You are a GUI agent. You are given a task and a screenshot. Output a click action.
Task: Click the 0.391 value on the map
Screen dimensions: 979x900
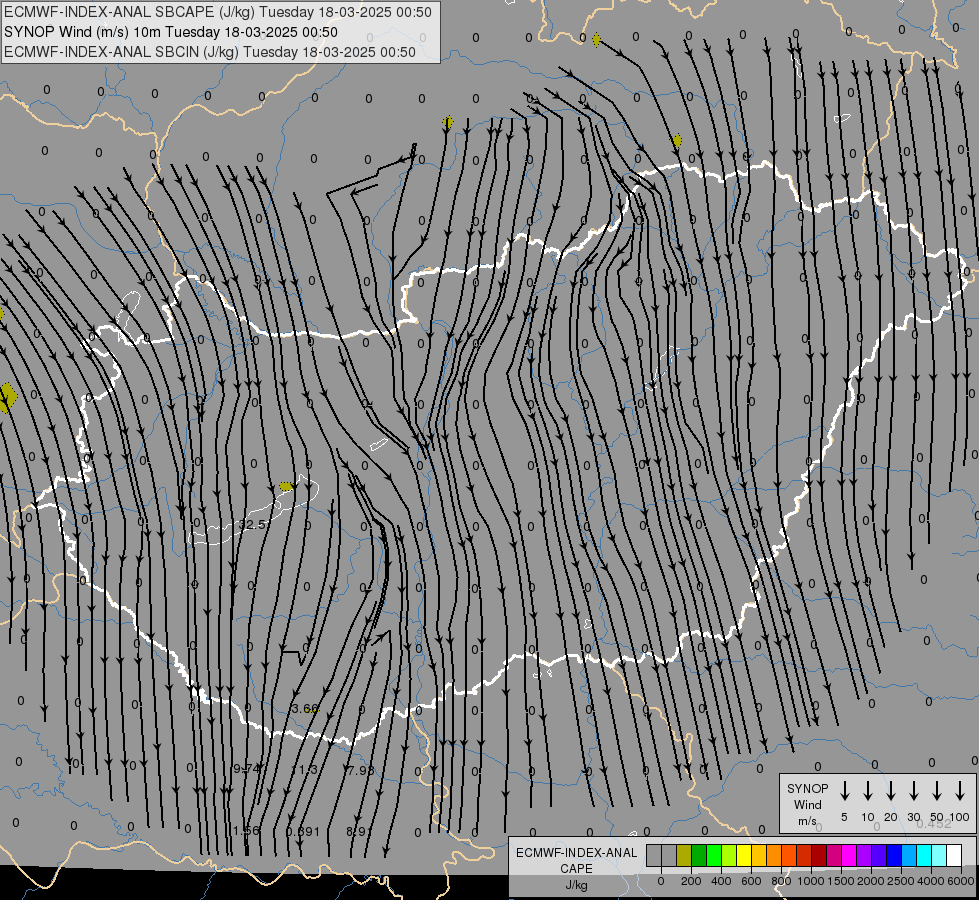(x=303, y=832)
